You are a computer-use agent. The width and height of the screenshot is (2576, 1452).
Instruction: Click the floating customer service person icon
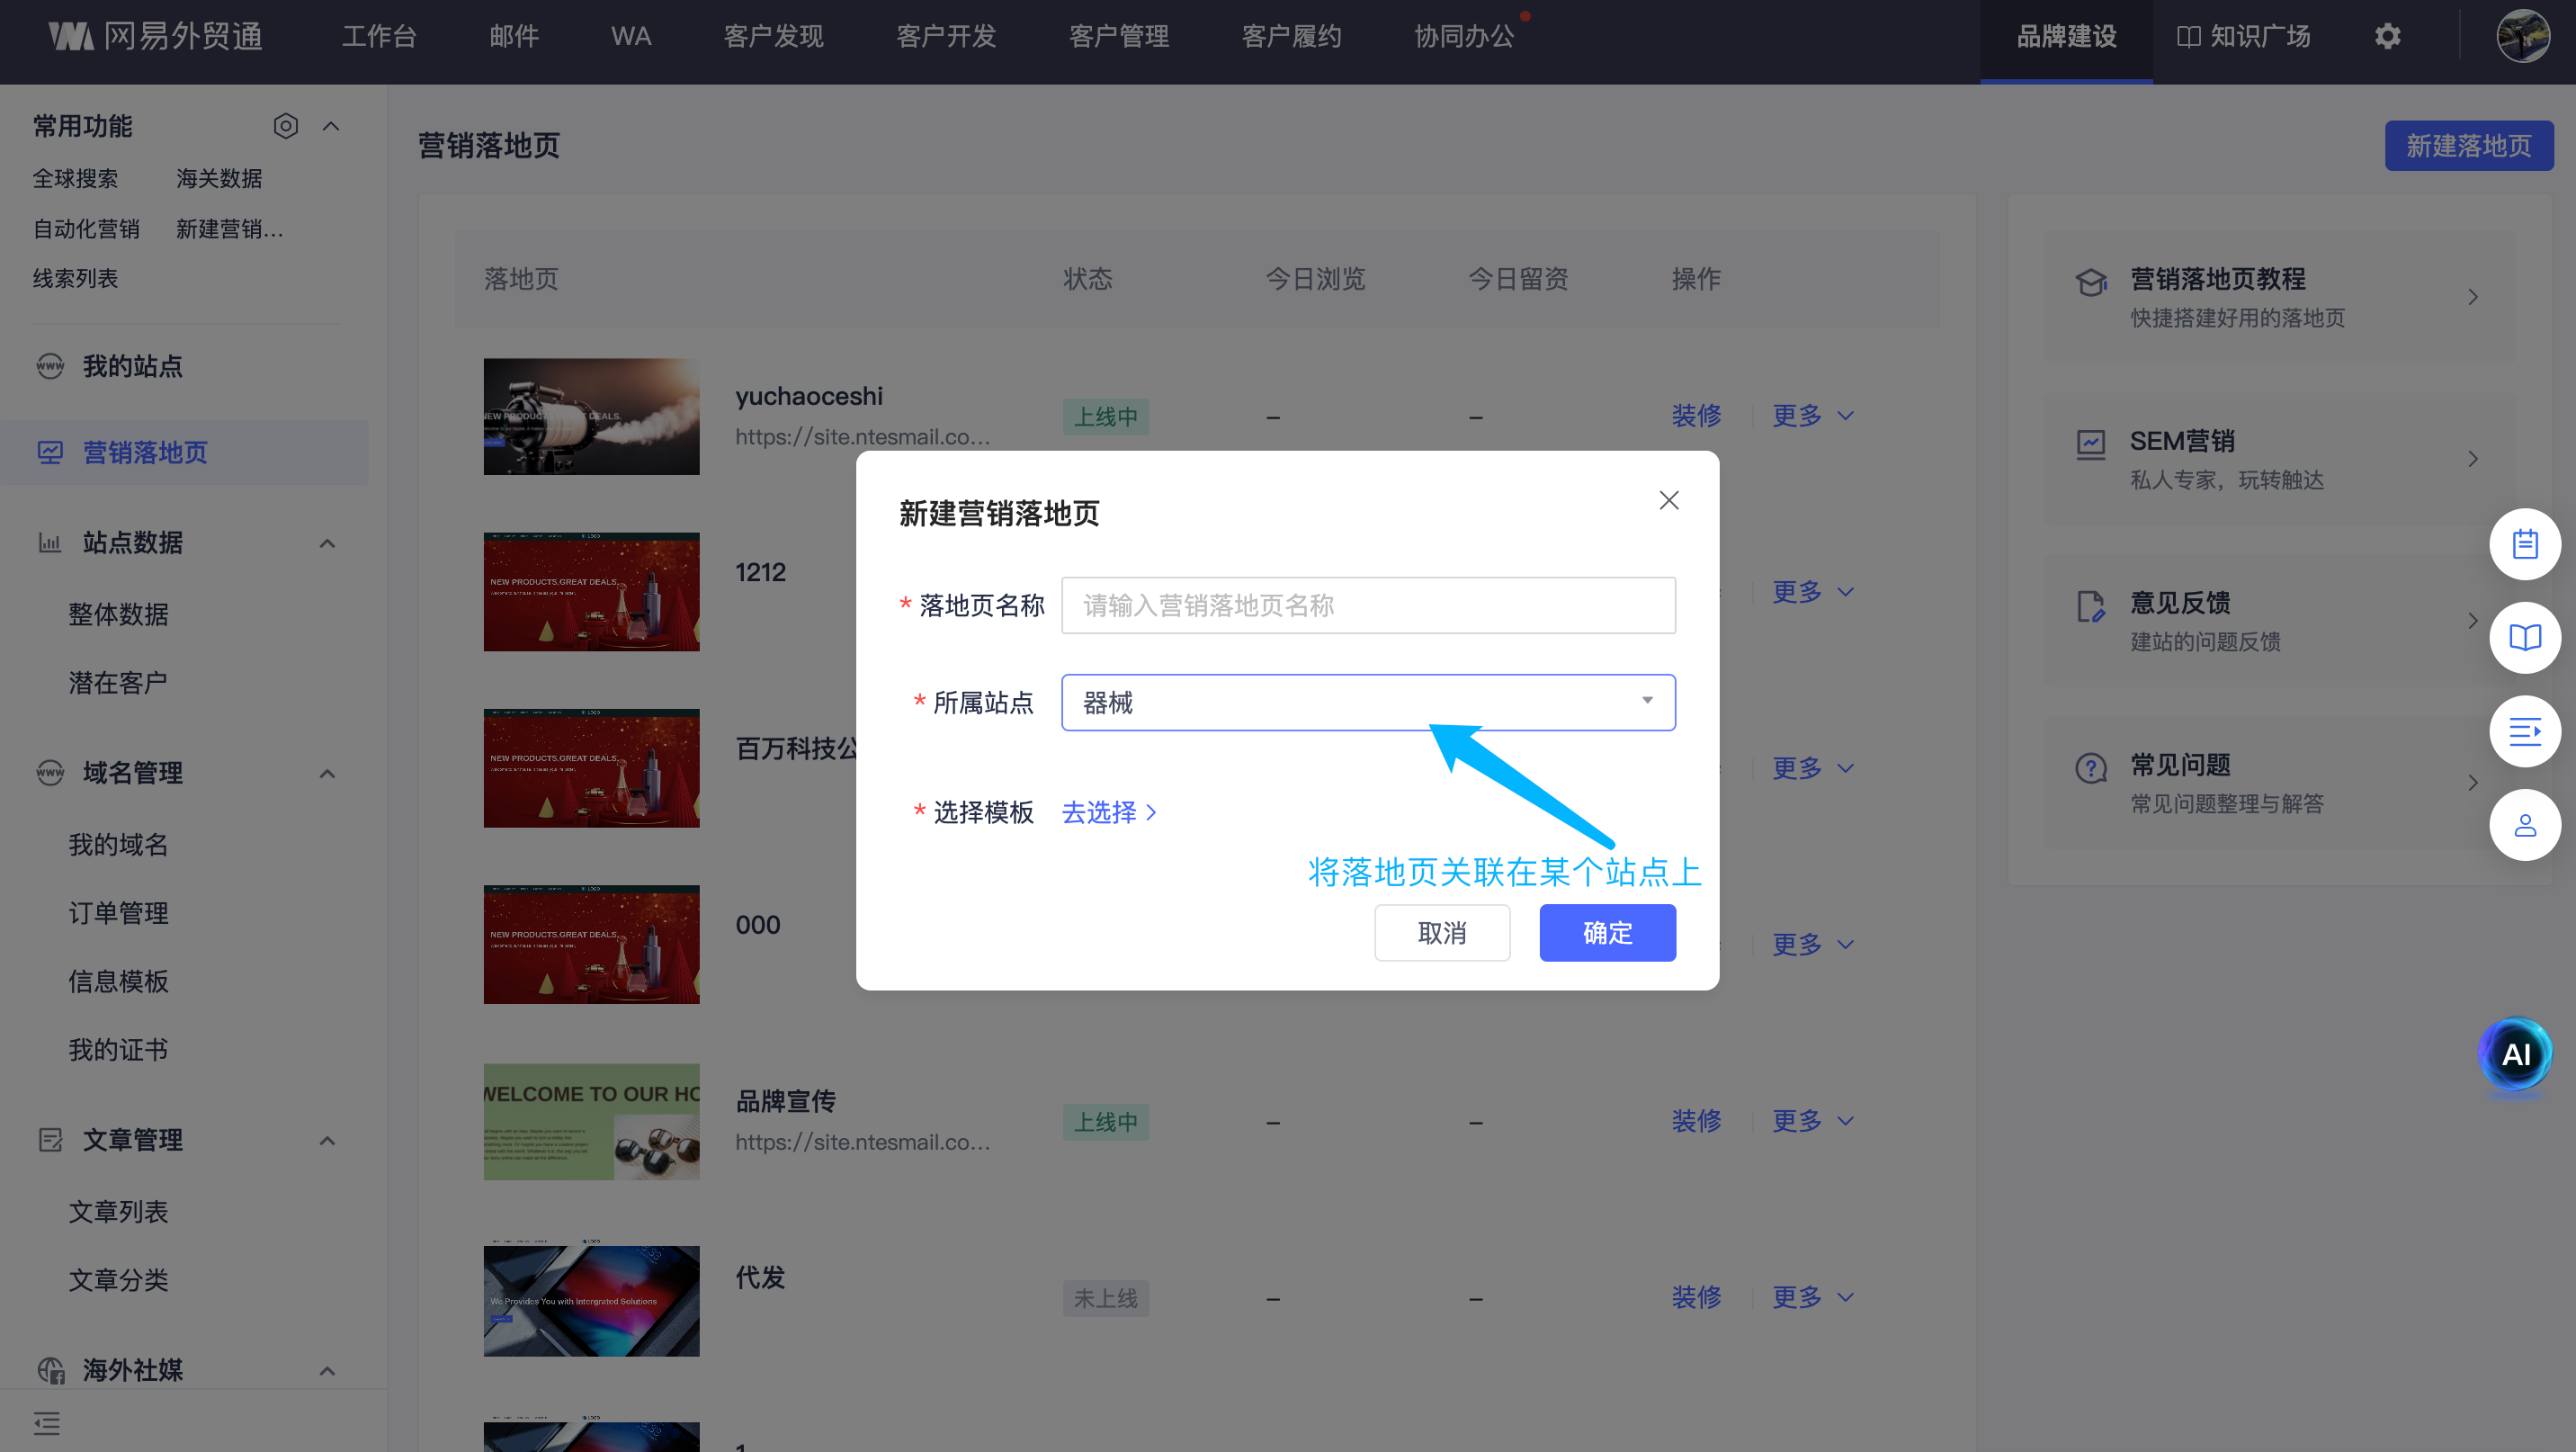[x=2524, y=825]
